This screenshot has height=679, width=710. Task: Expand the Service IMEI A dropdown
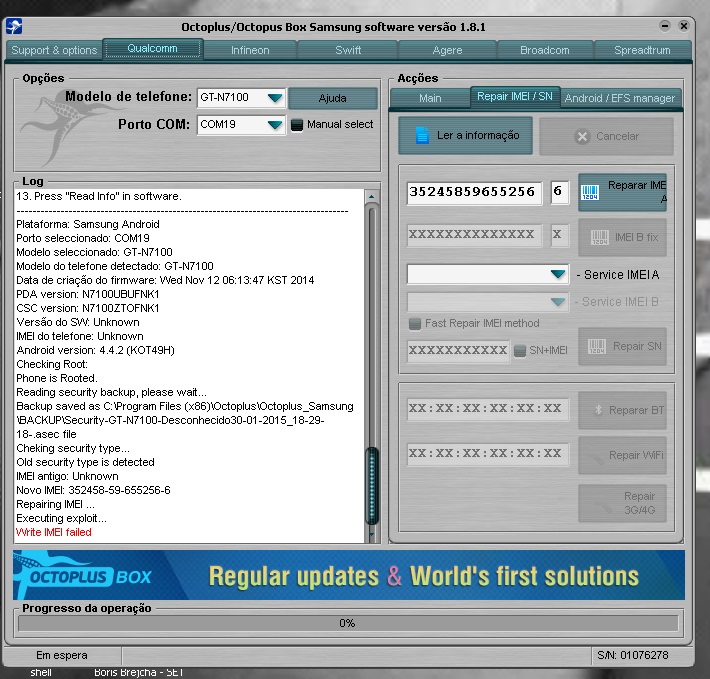click(558, 274)
